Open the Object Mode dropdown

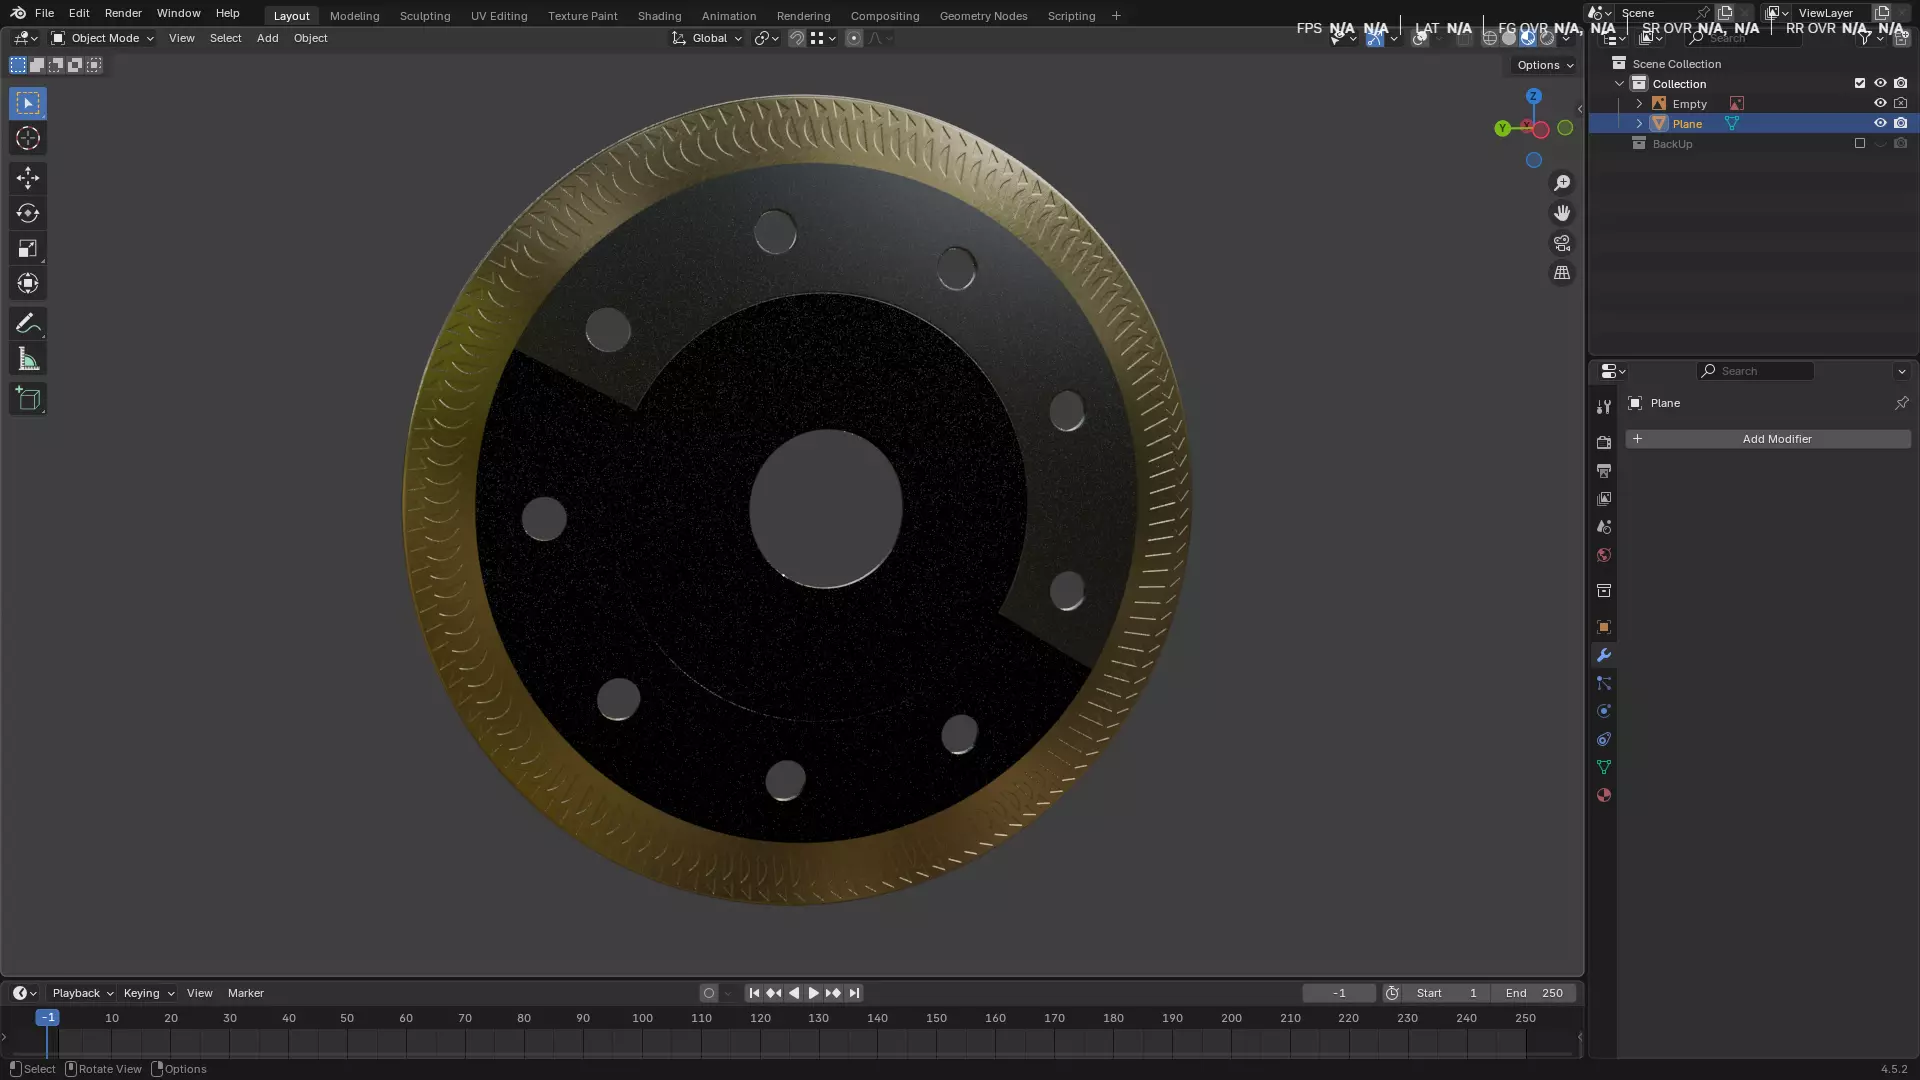[102, 38]
